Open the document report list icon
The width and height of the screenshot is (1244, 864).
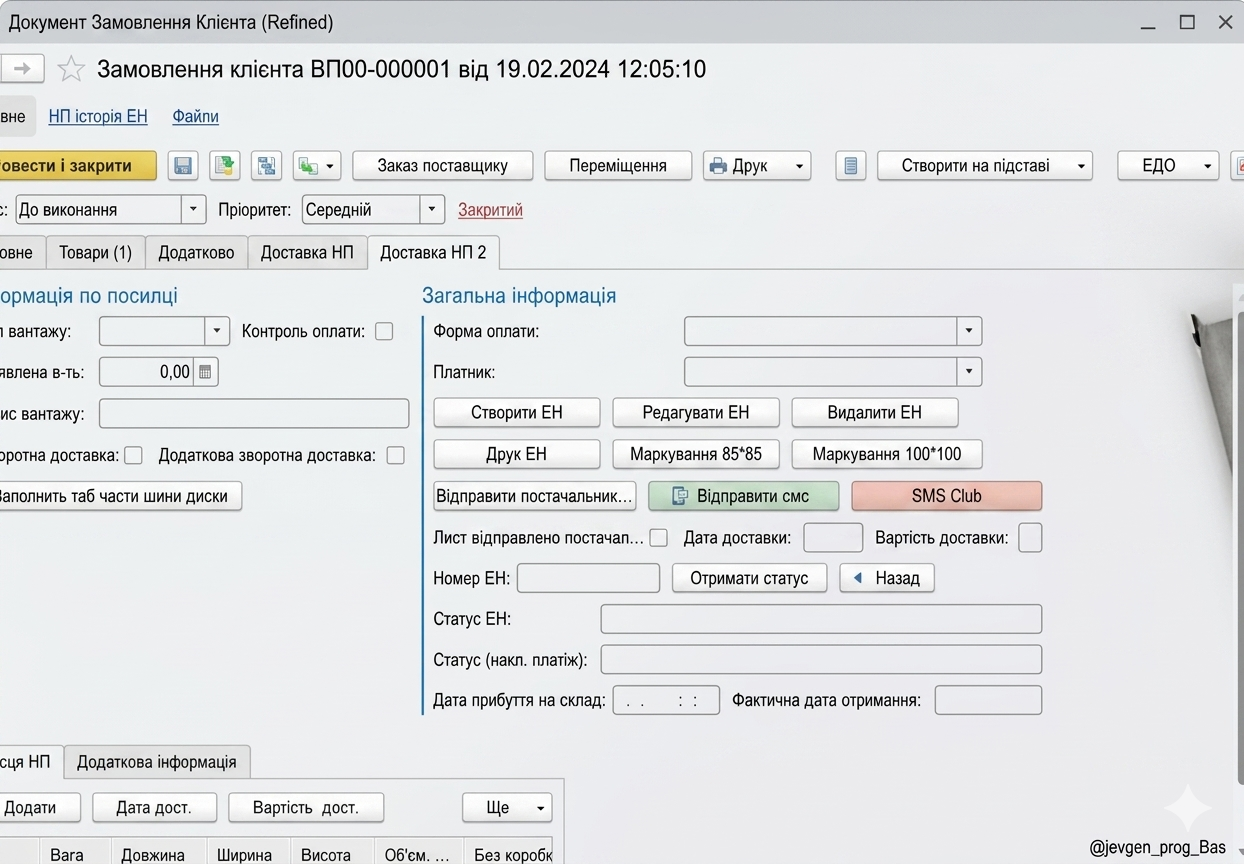click(x=850, y=166)
